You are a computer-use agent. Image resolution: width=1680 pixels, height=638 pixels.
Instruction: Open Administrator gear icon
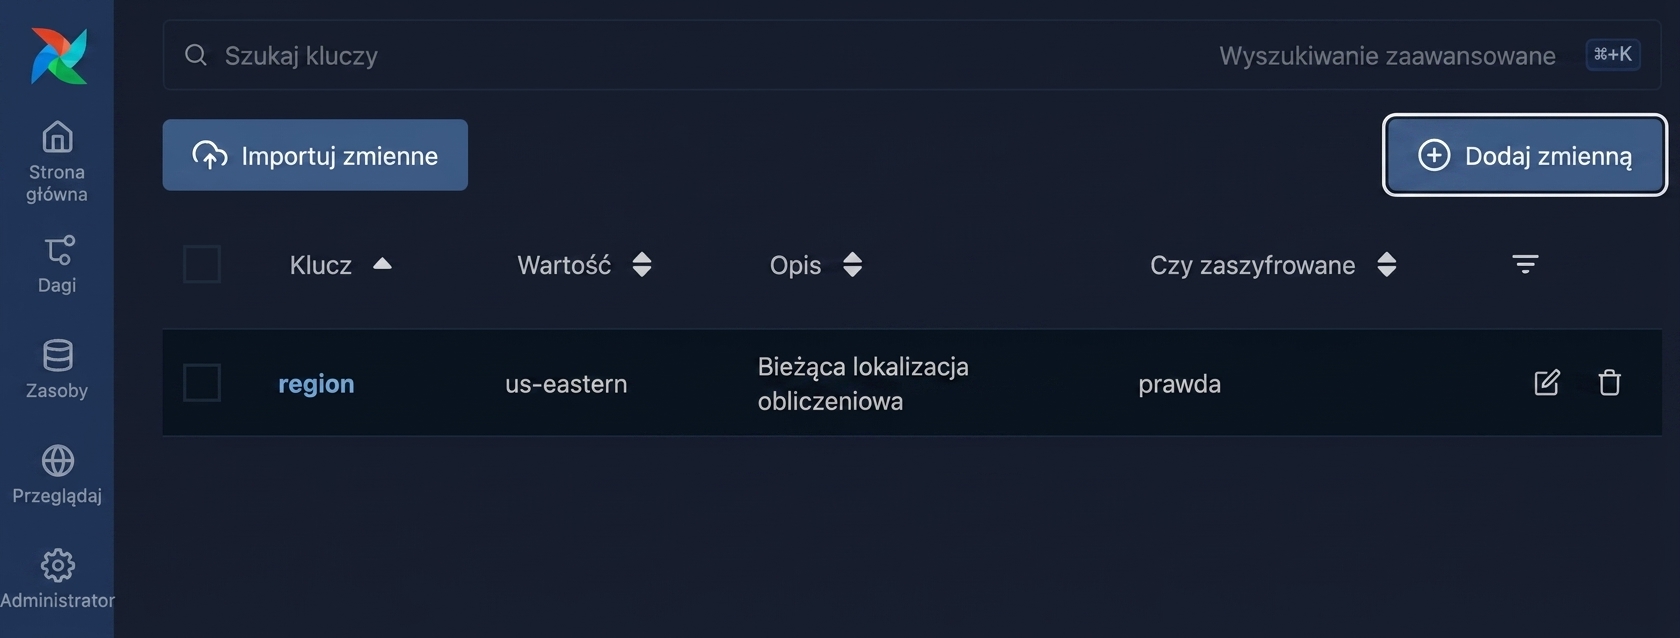[57, 566]
